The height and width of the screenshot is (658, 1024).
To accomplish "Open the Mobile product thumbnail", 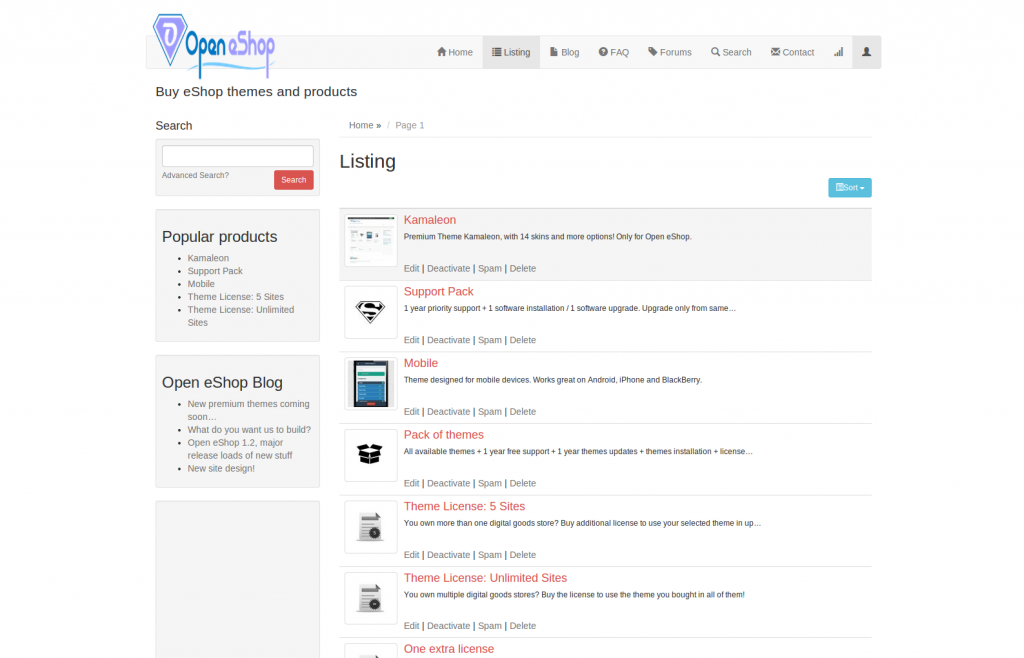I will [371, 384].
